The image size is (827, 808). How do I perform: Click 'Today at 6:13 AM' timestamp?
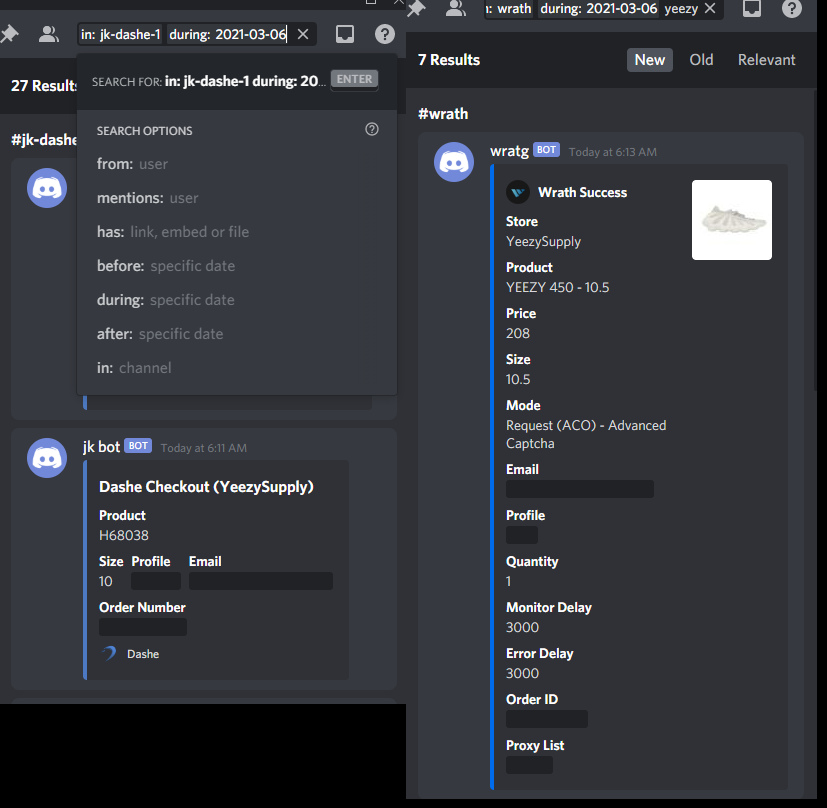pos(612,152)
